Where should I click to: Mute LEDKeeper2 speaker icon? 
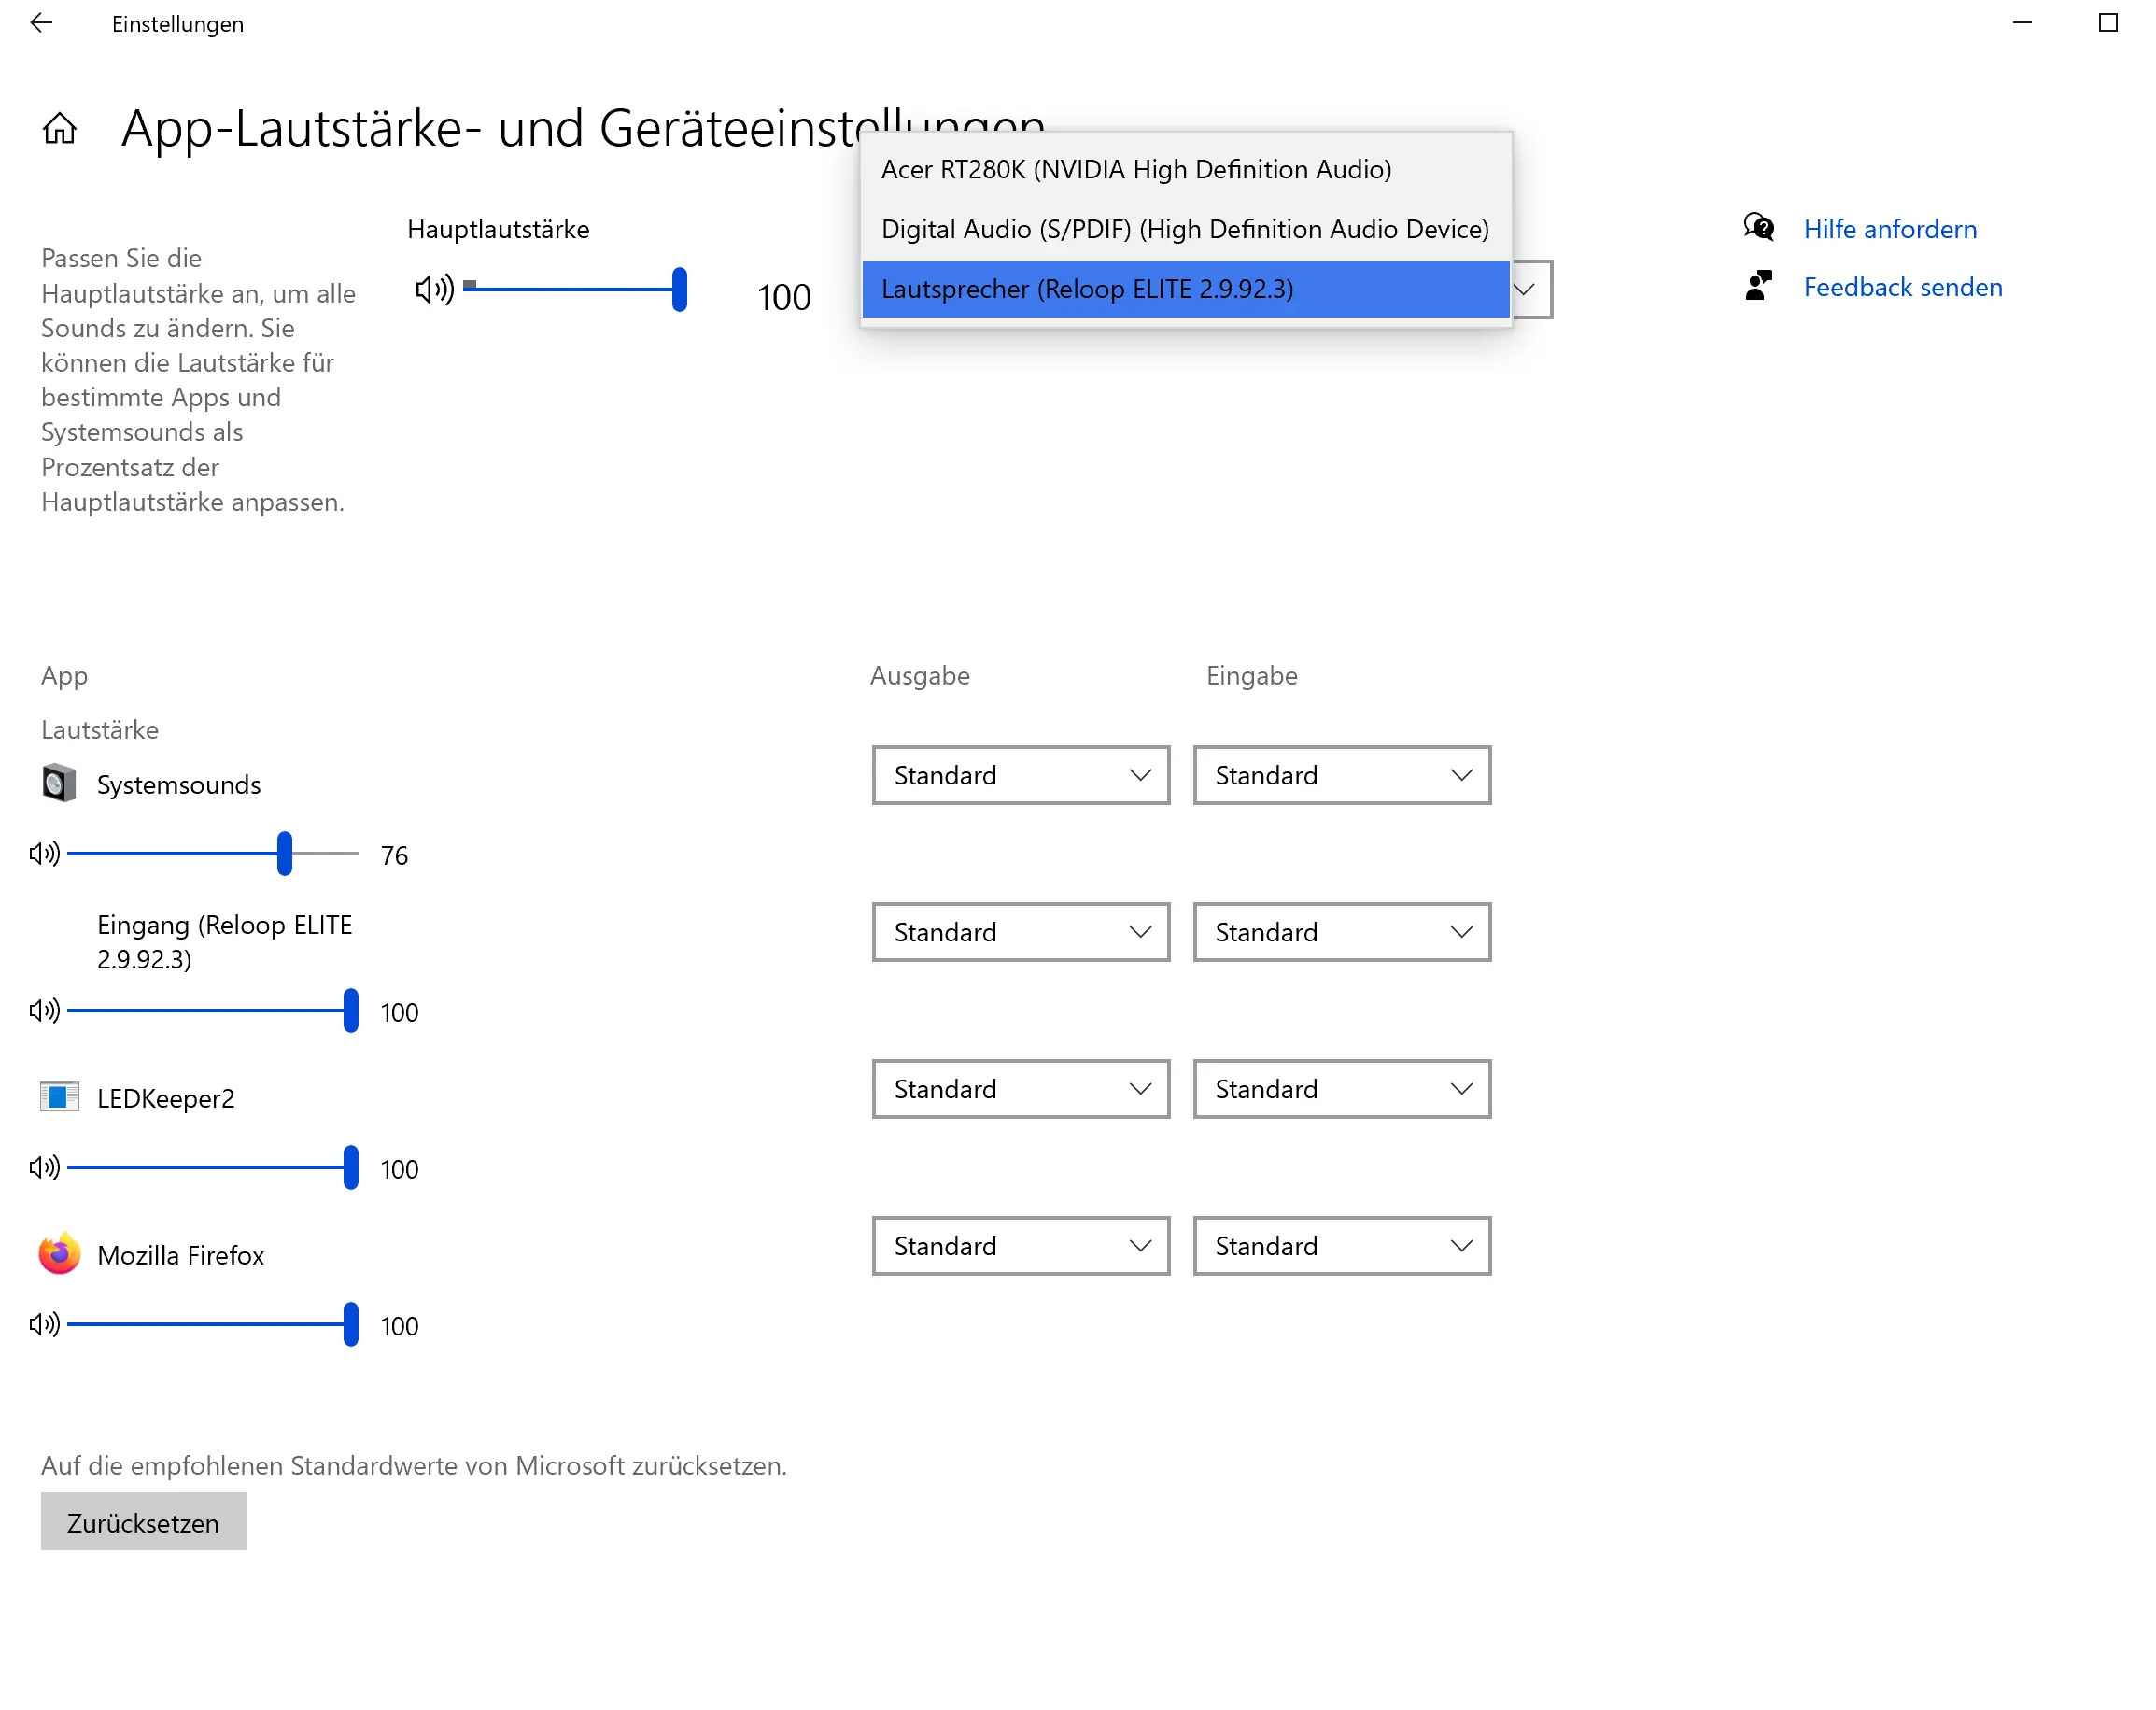pos(45,1167)
